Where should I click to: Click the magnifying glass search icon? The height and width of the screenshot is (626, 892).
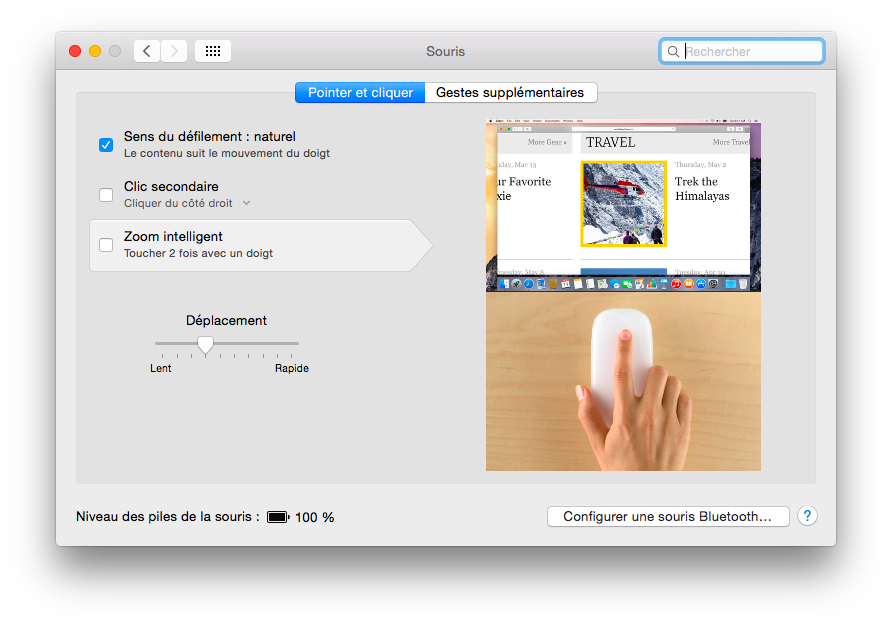pyautogui.click(x=673, y=51)
